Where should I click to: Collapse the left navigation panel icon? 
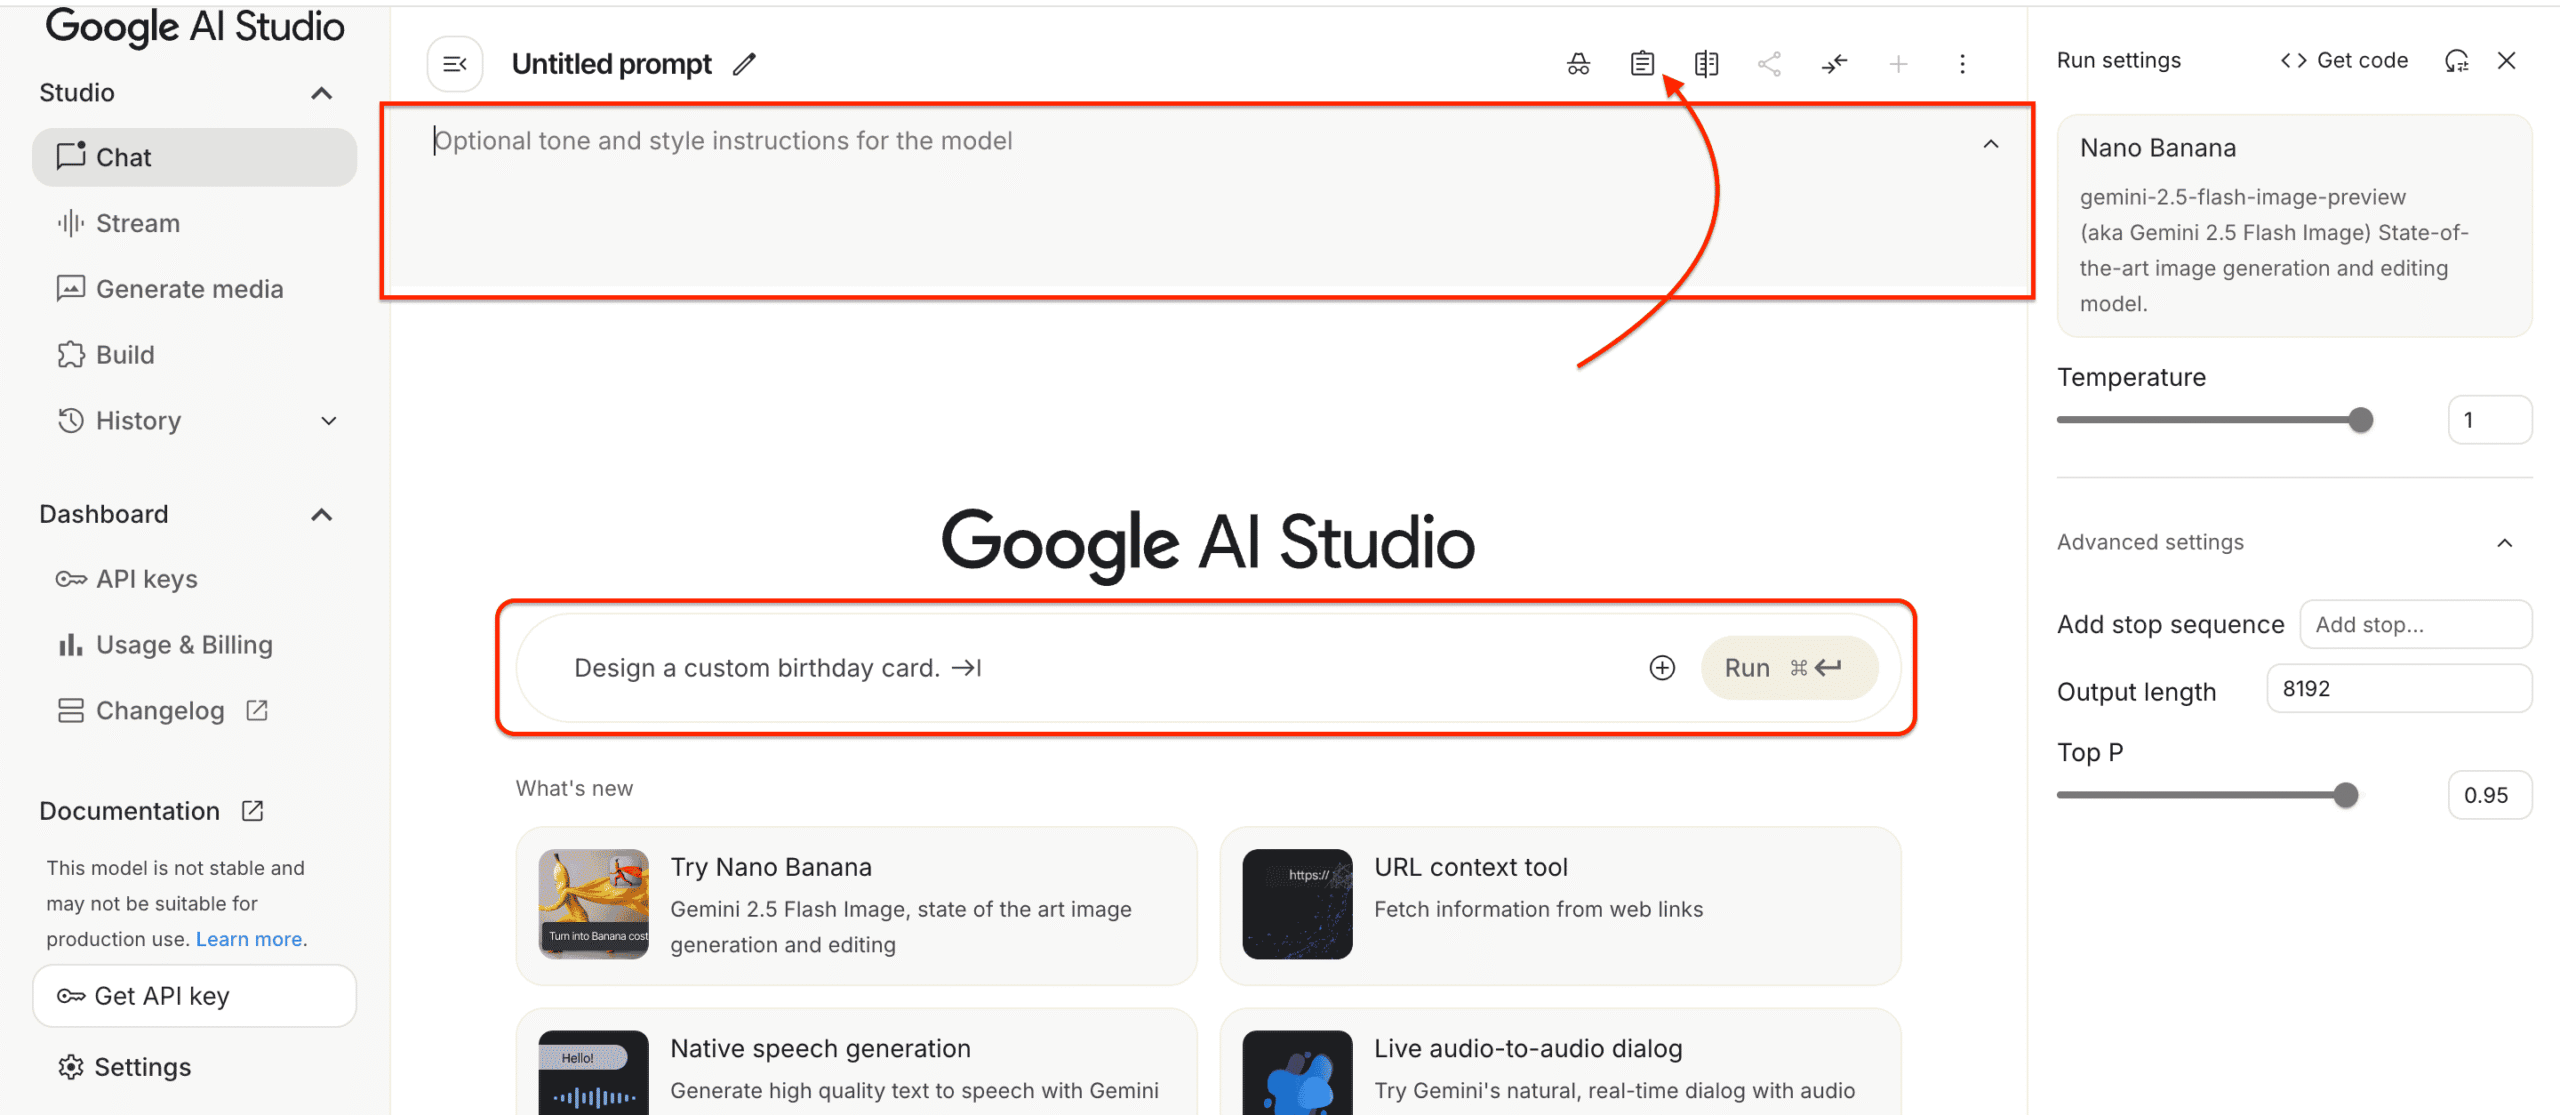click(455, 64)
